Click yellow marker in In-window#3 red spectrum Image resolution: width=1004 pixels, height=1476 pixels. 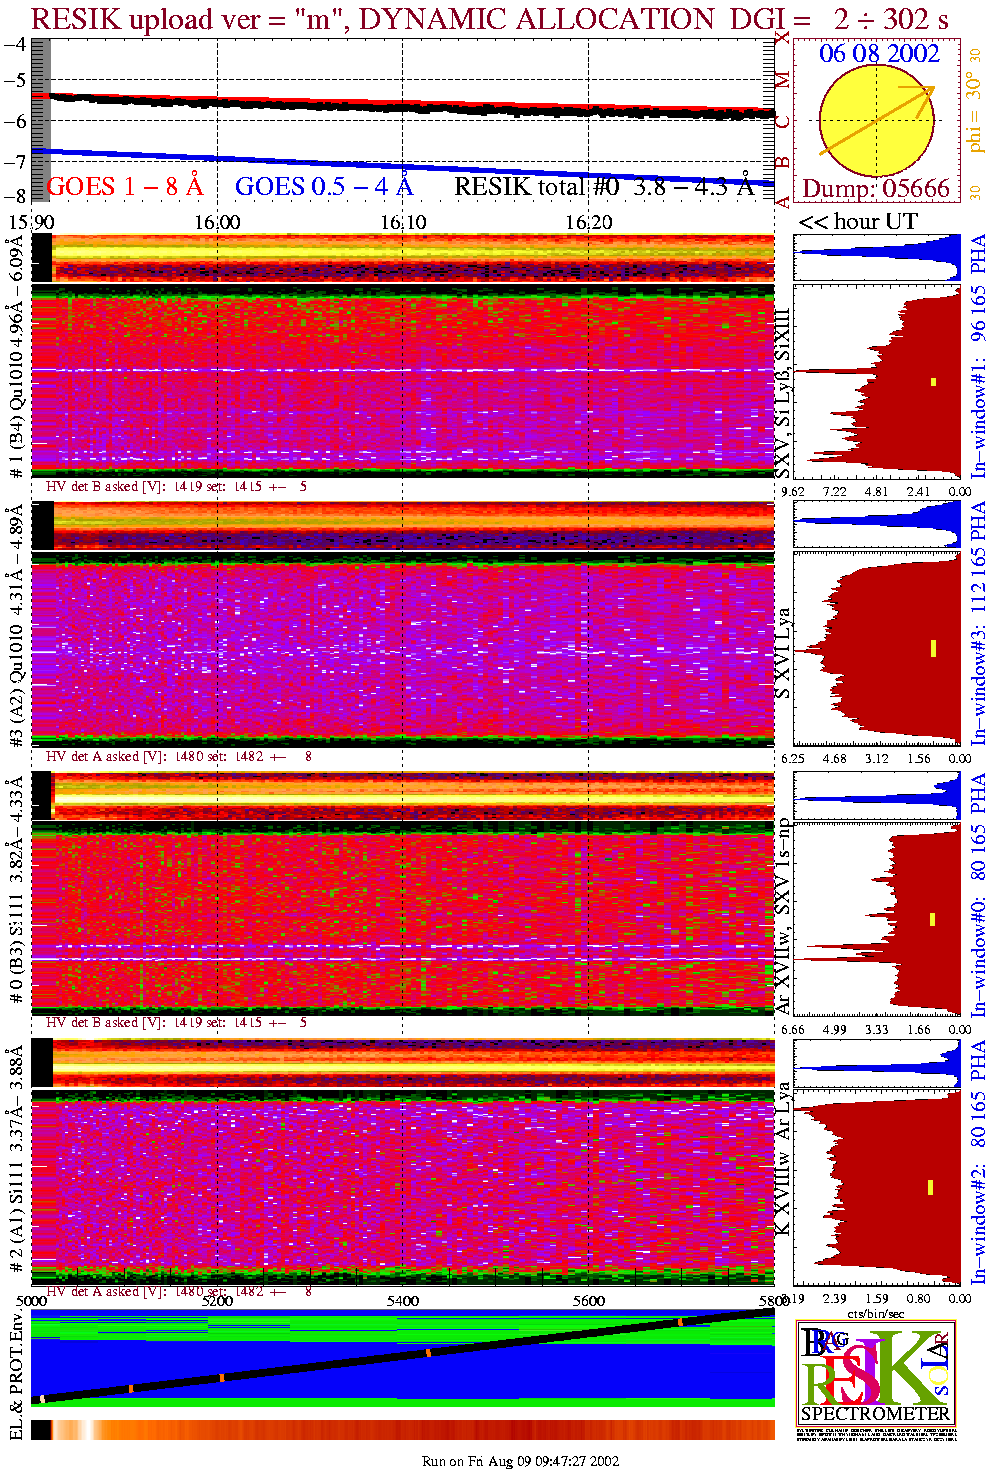(933, 648)
